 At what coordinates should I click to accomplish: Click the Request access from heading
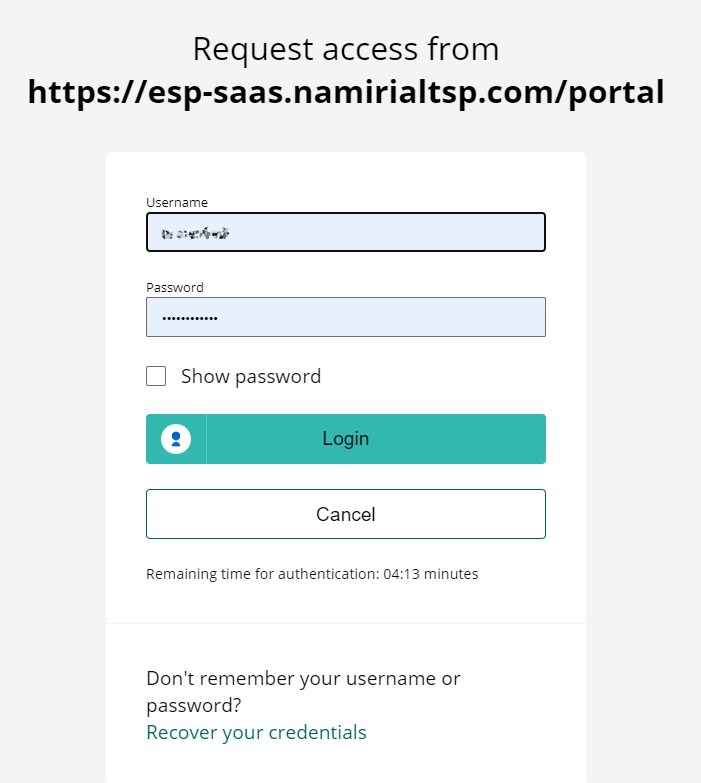tap(346, 49)
